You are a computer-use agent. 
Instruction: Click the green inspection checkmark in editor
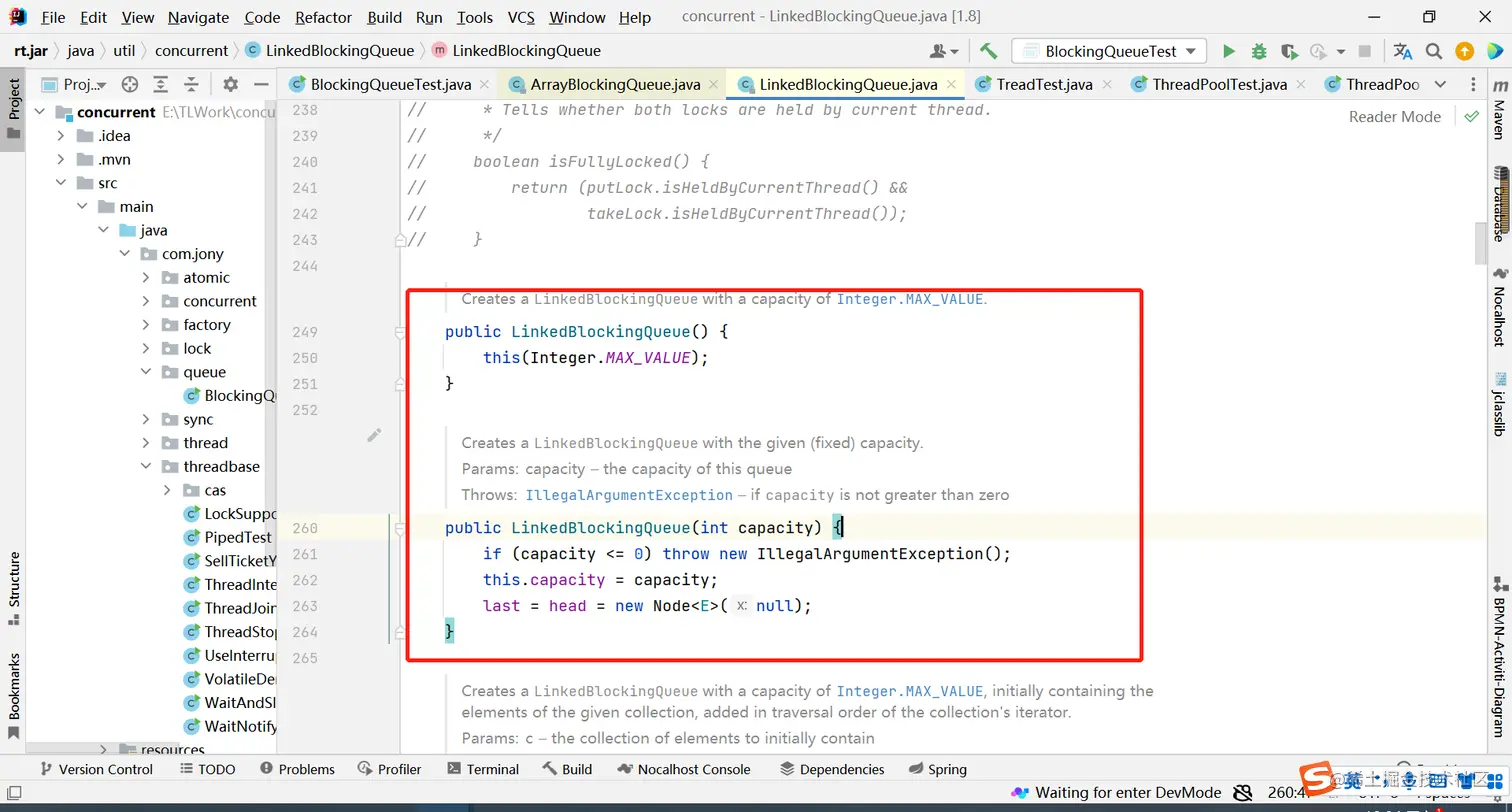click(1471, 116)
